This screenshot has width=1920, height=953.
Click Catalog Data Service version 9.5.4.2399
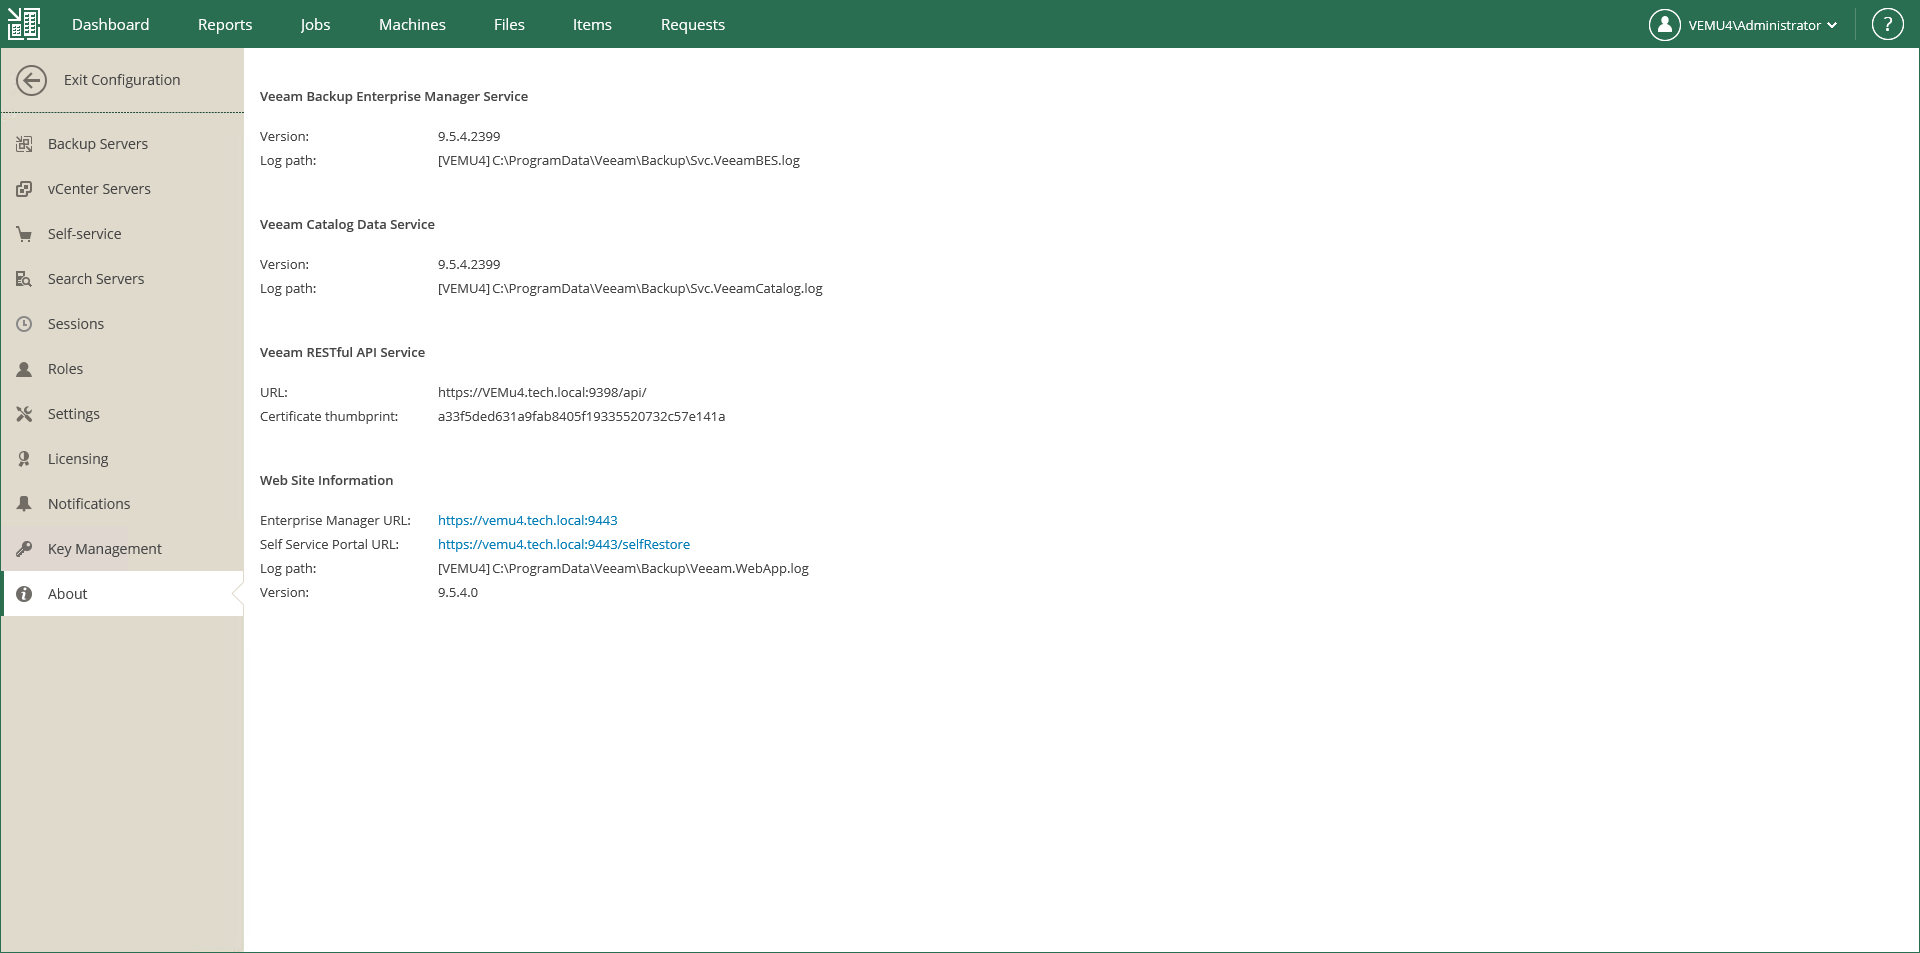point(469,264)
